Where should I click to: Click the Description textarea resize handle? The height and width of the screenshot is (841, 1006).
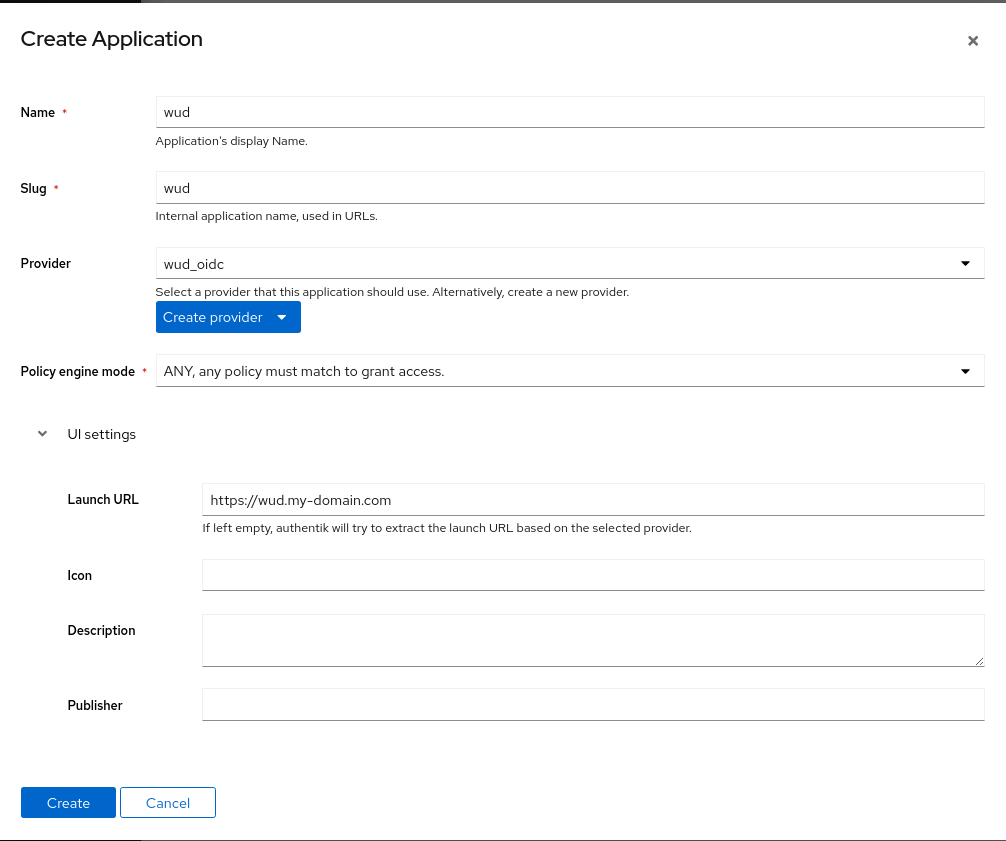pyautogui.click(x=979, y=661)
